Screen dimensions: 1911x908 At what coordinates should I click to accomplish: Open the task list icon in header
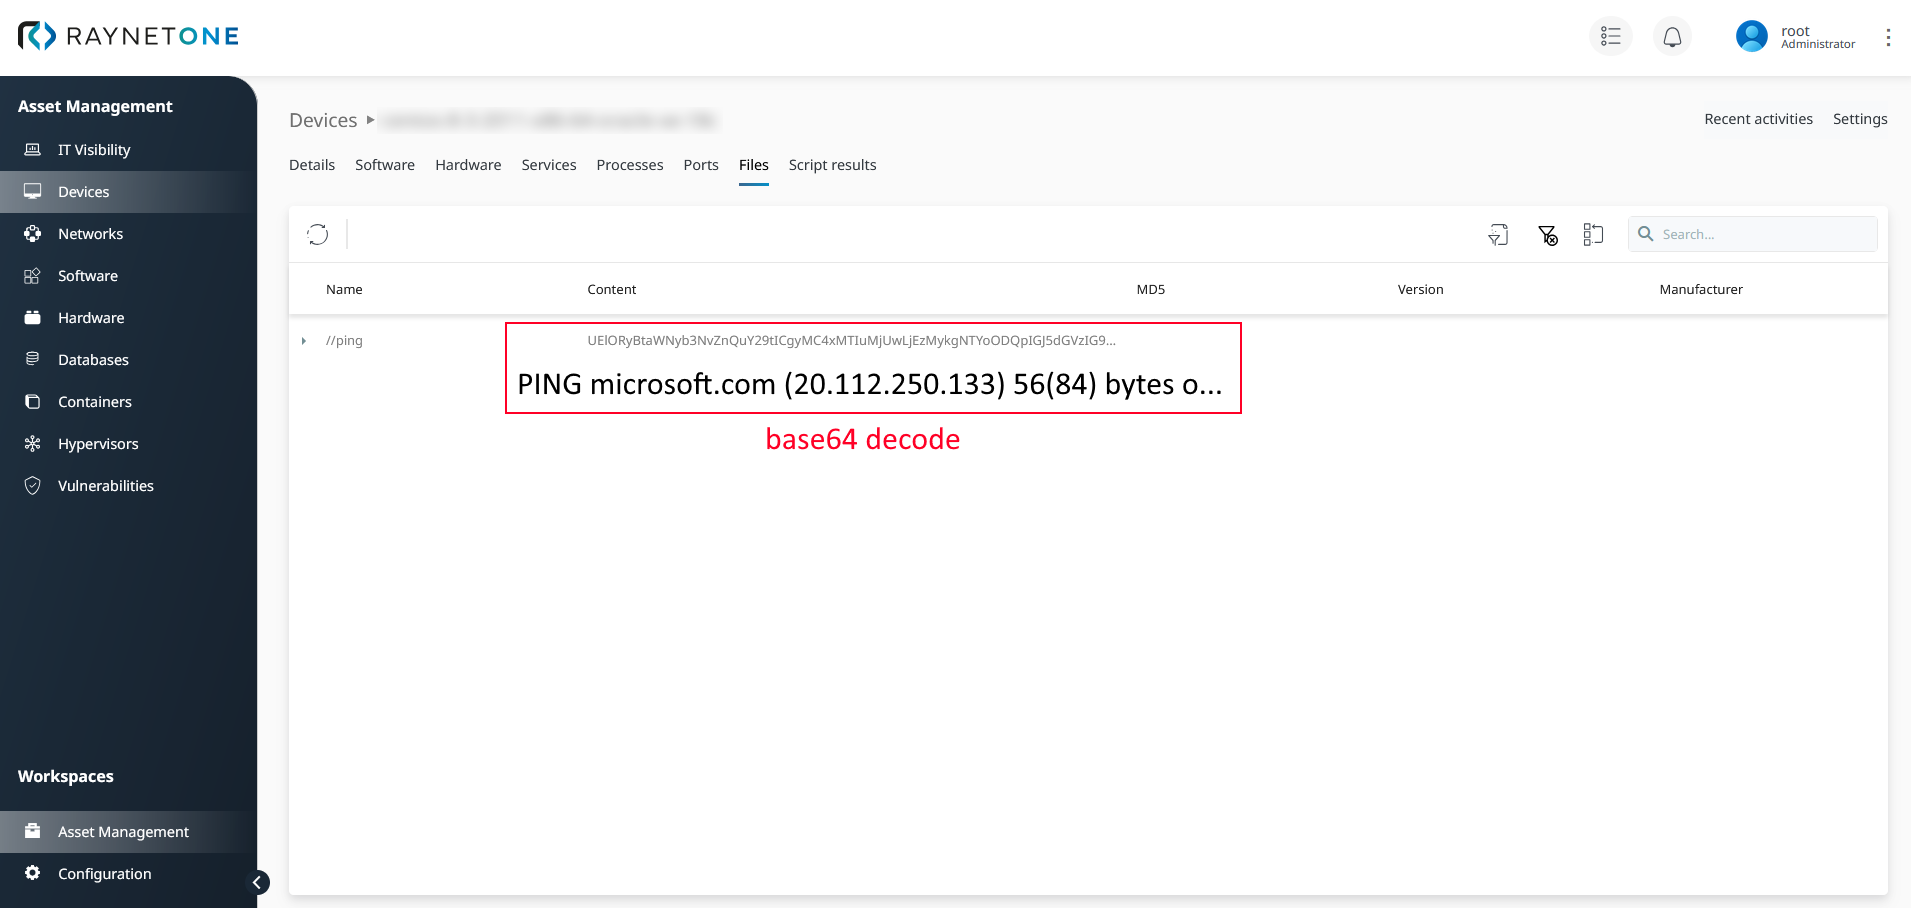pos(1610,37)
